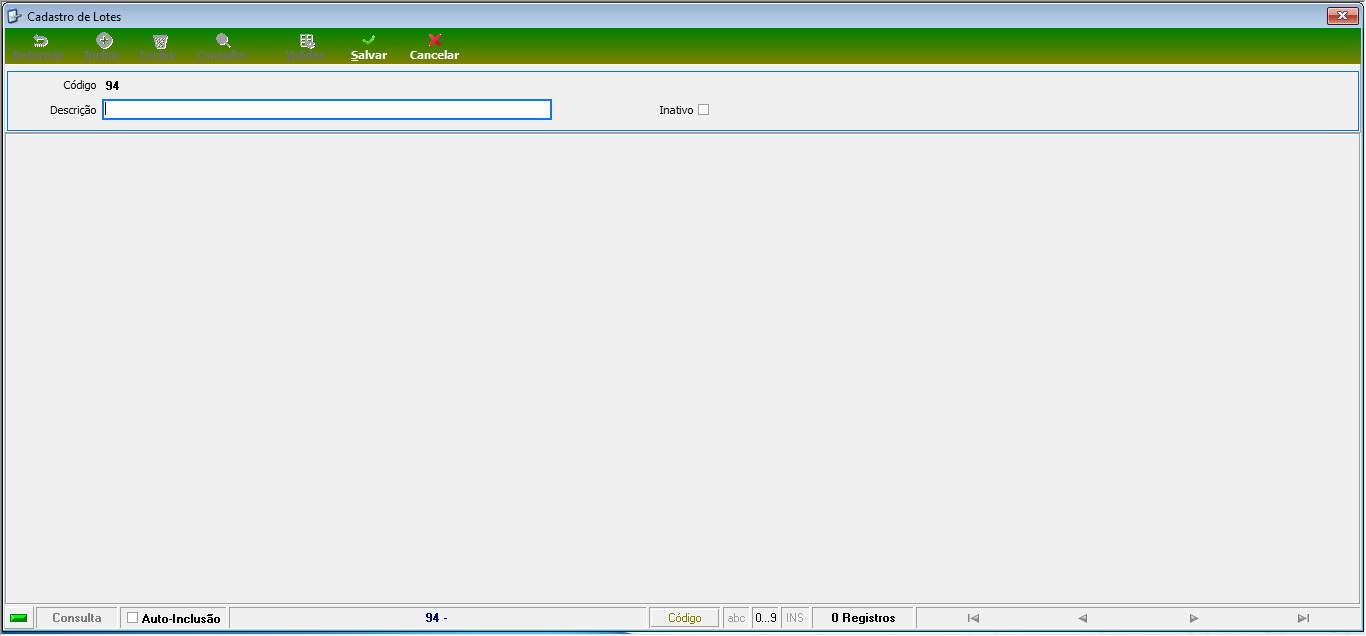
Task: Click the Salvar checkmark toolbar button
Action: coord(368,47)
